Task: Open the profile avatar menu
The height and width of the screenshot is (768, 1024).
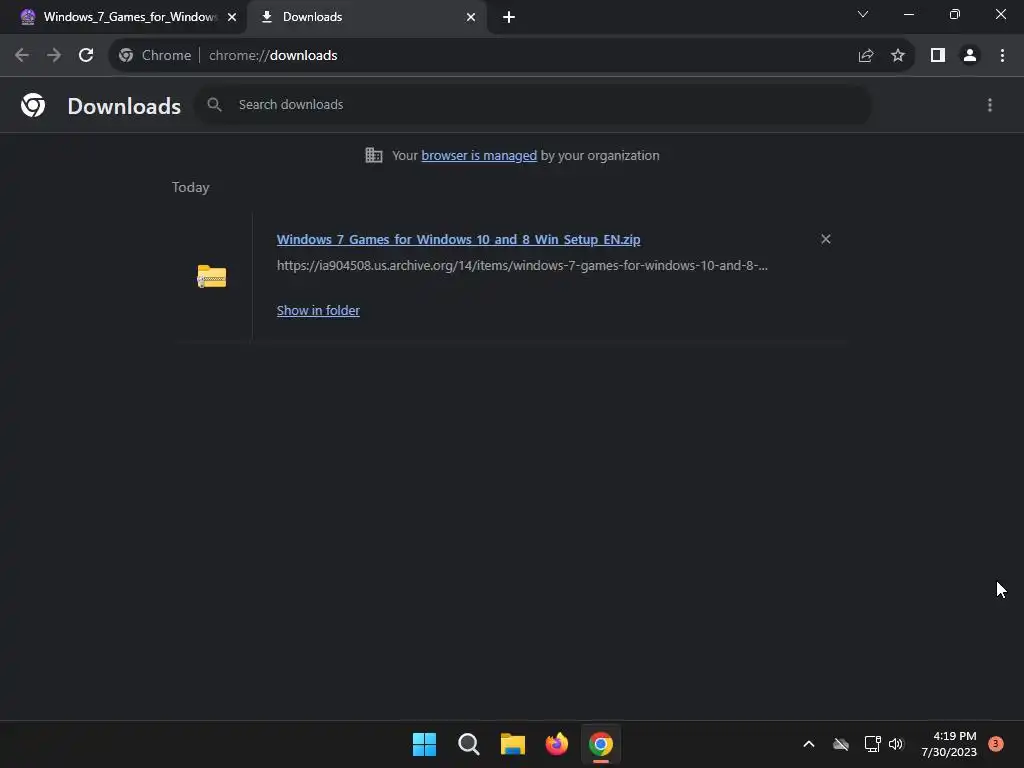Action: coord(970,56)
